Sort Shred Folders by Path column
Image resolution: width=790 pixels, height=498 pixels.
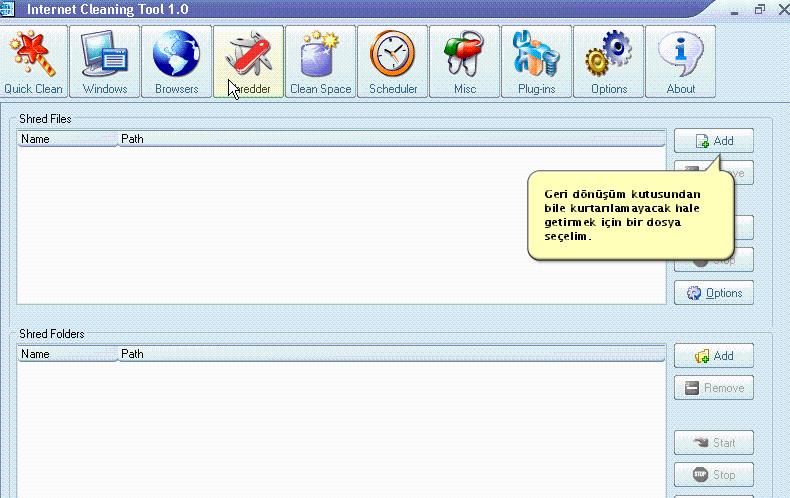point(392,354)
